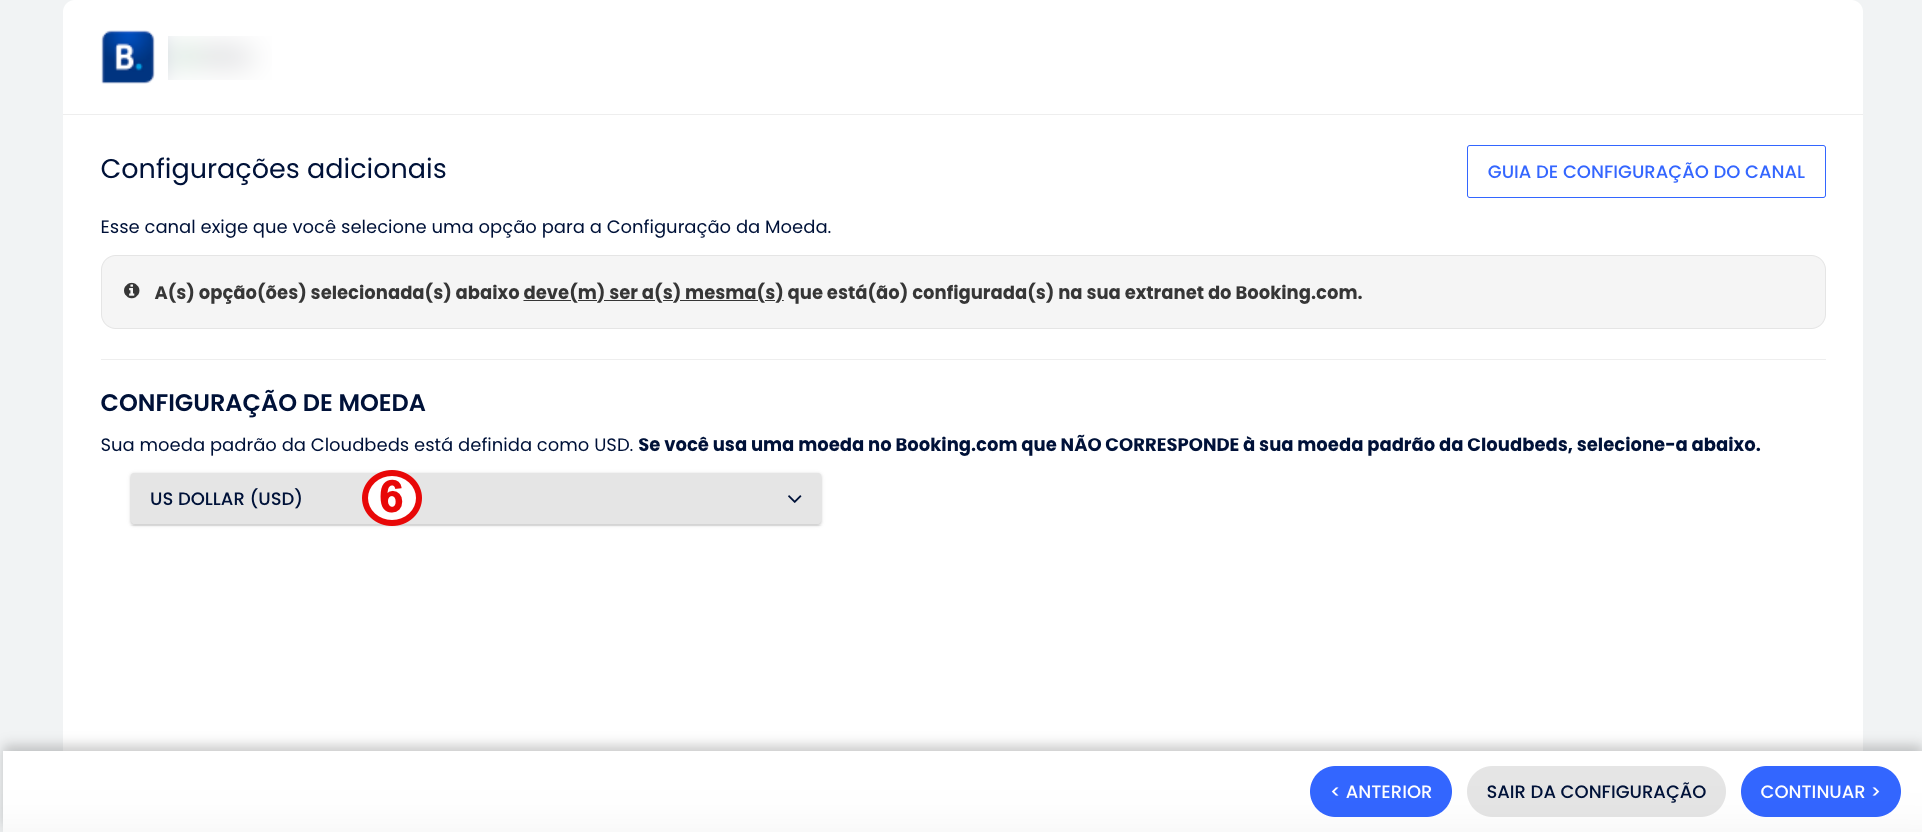Click the 'Configurações adicionais' heading
This screenshot has height=832, width=1922.
click(273, 169)
